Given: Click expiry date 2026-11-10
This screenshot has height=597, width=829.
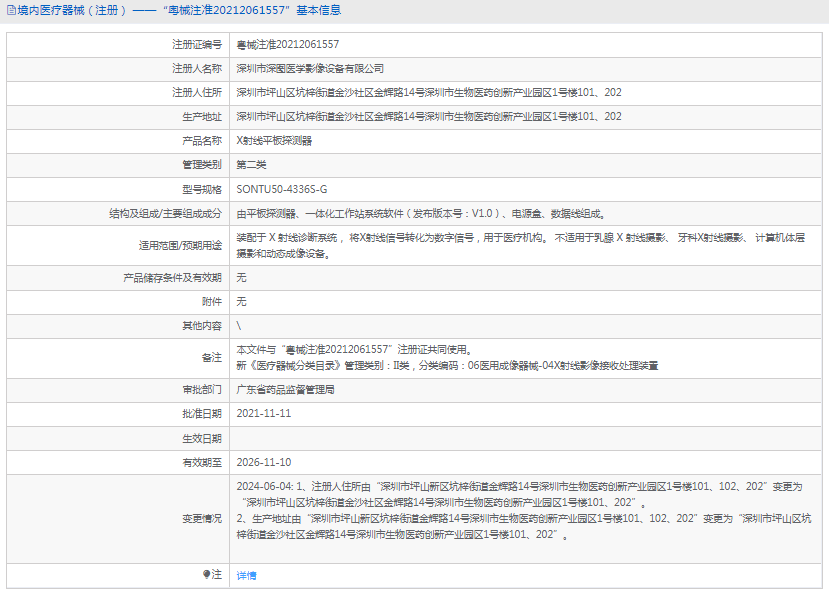Looking at the screenshot, I should tap(264, 462).
